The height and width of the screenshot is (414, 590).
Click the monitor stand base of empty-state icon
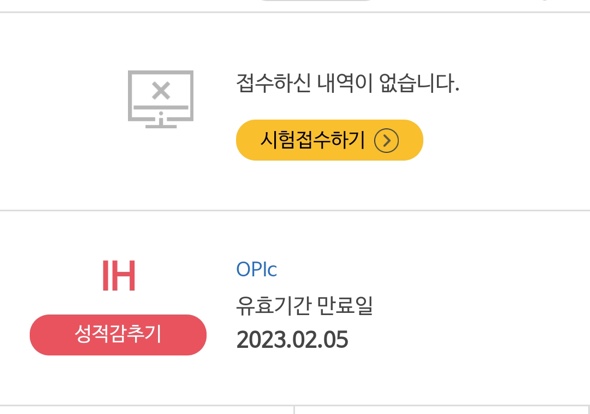pos(161,126)
